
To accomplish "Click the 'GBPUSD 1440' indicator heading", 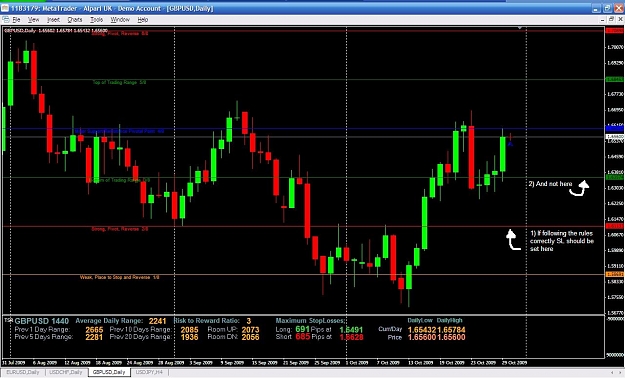I will (x=41, y=321).
